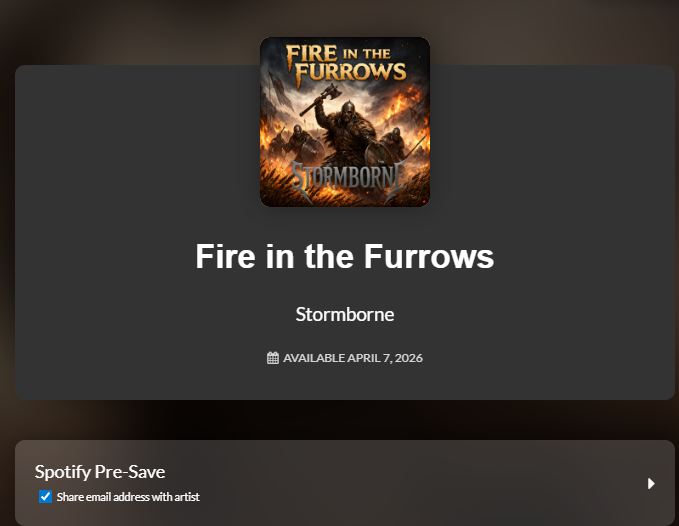
Task: Select the Spotify Pre-Save heading text
Action: pyautogui.click(x=100, y=471)
